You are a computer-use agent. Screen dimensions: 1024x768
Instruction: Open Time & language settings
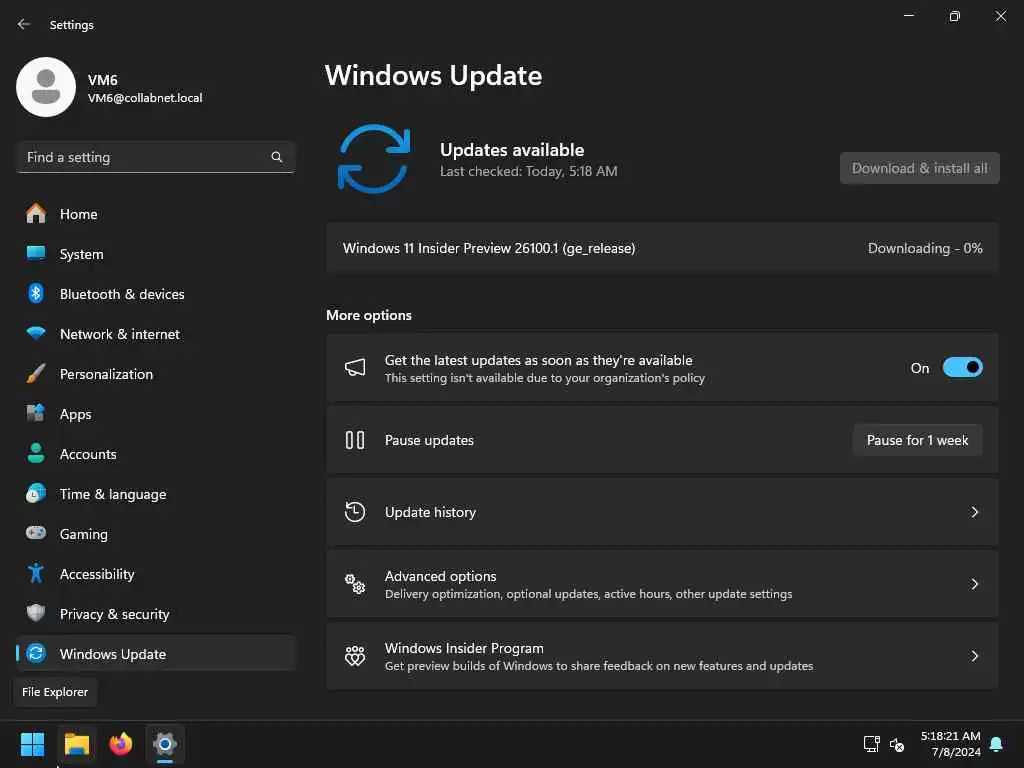click(155, 493)
